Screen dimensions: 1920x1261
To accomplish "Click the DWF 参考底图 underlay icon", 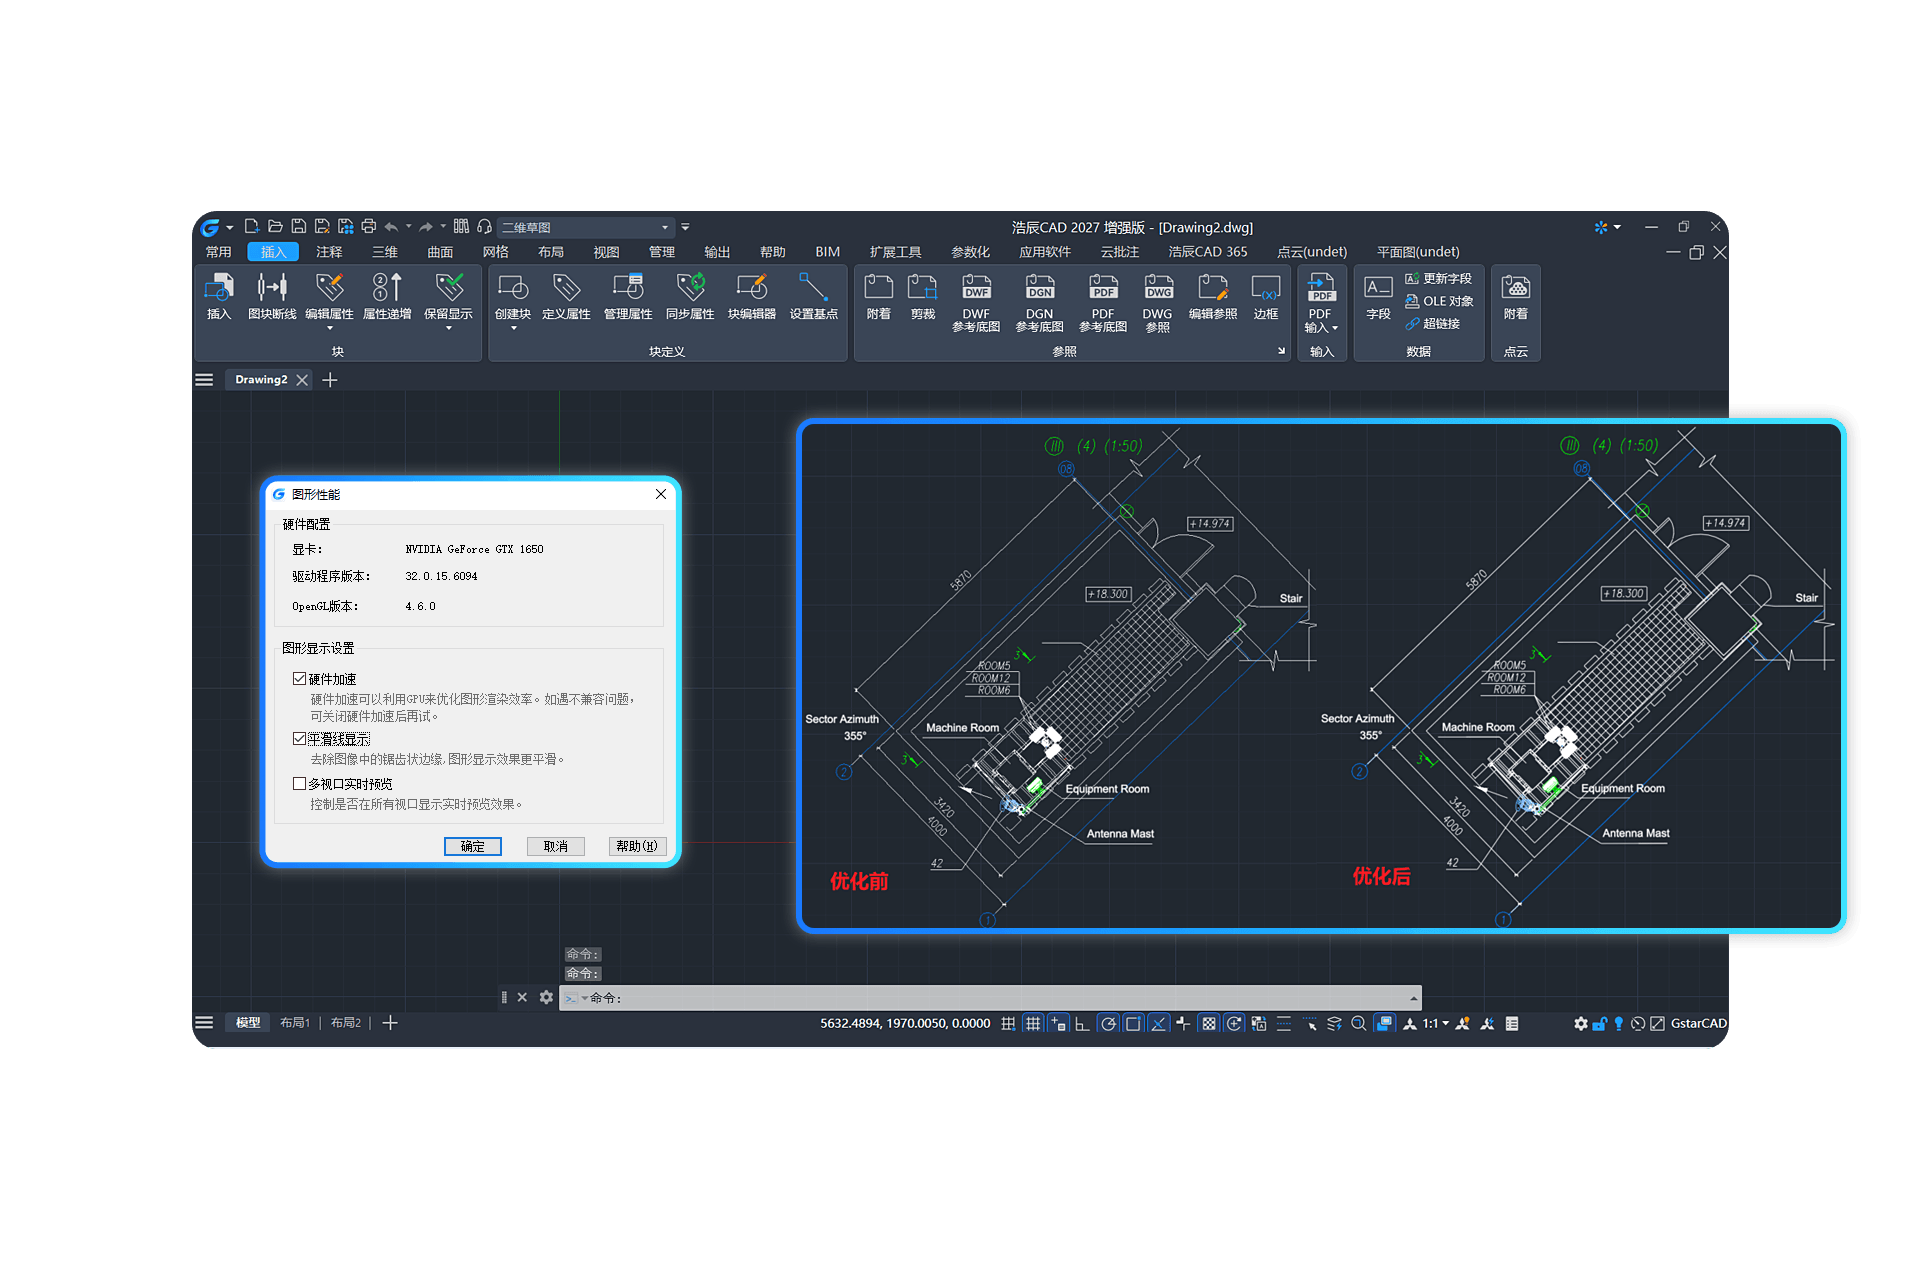I will point(976,303).
